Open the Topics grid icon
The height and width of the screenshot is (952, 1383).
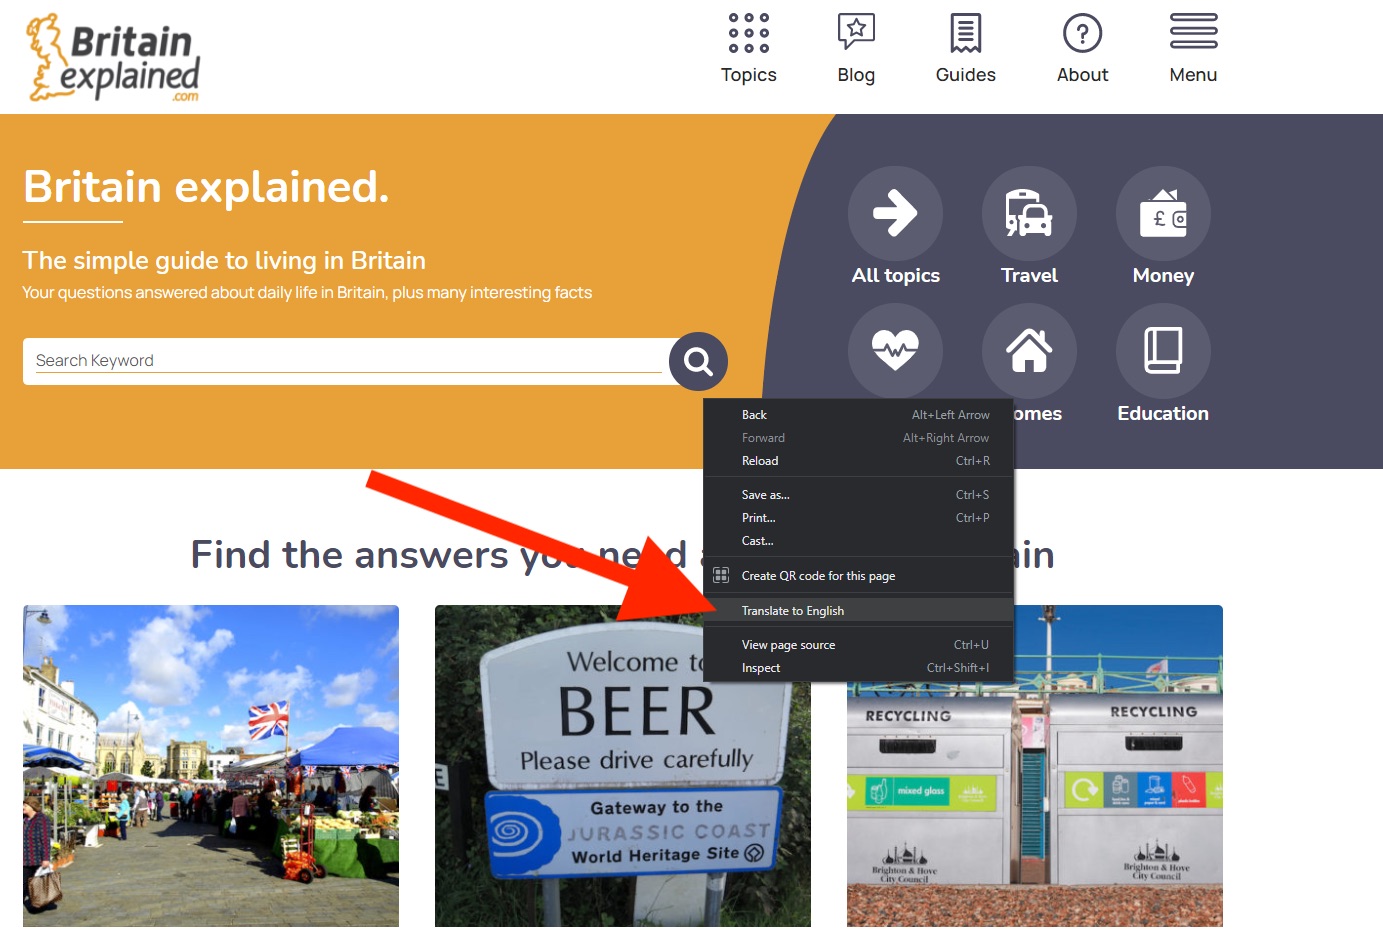[x=749, y=33]
